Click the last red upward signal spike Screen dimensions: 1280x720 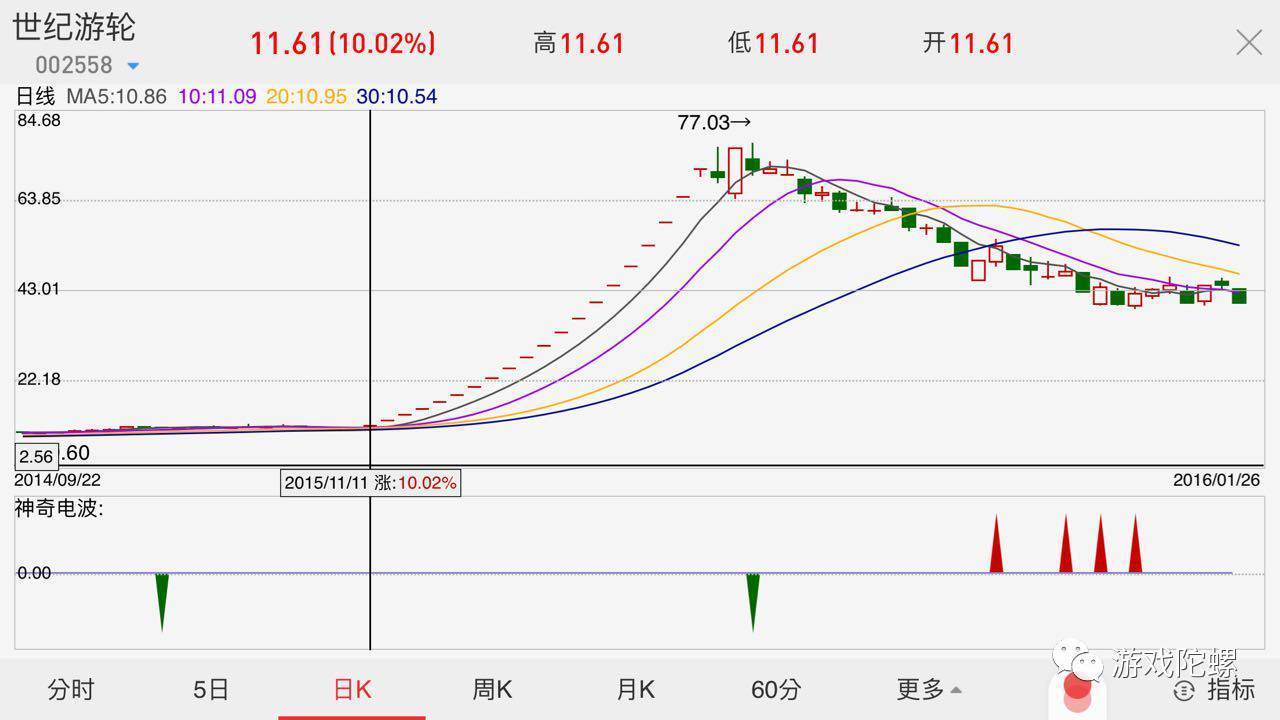[x=1135, y=544]
